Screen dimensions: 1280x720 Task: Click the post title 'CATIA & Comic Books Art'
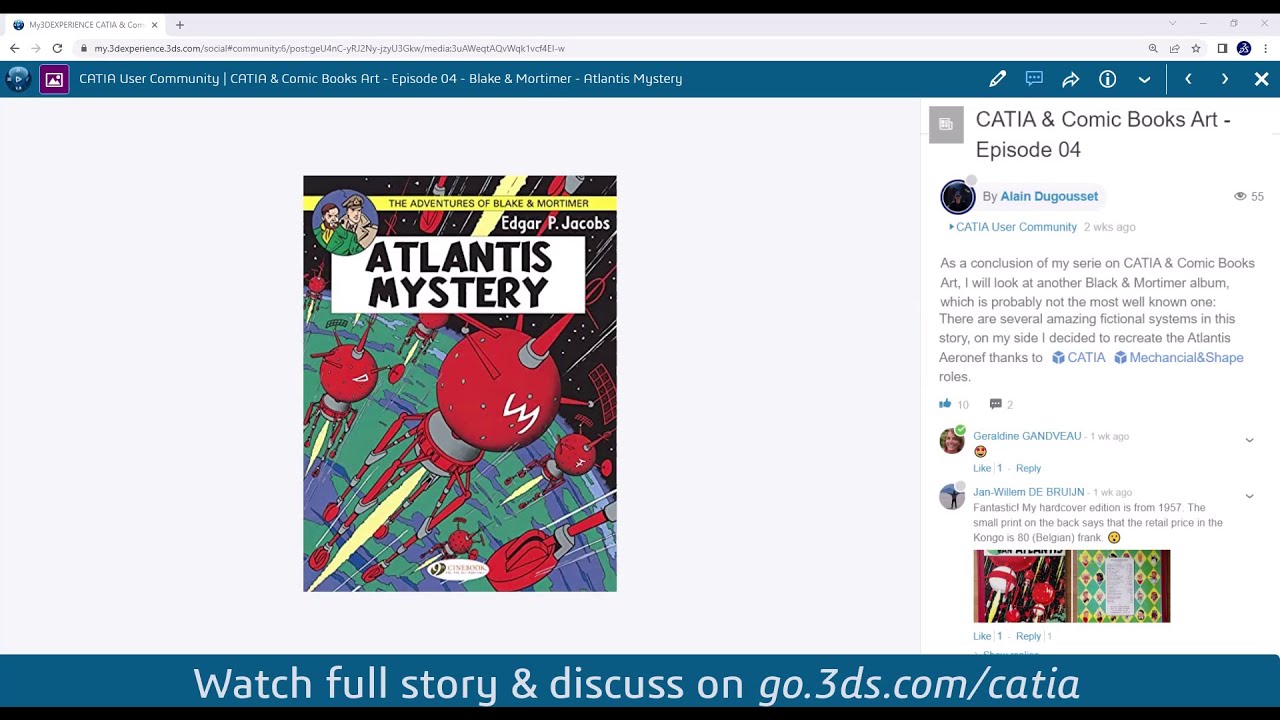click(1103, 134)
